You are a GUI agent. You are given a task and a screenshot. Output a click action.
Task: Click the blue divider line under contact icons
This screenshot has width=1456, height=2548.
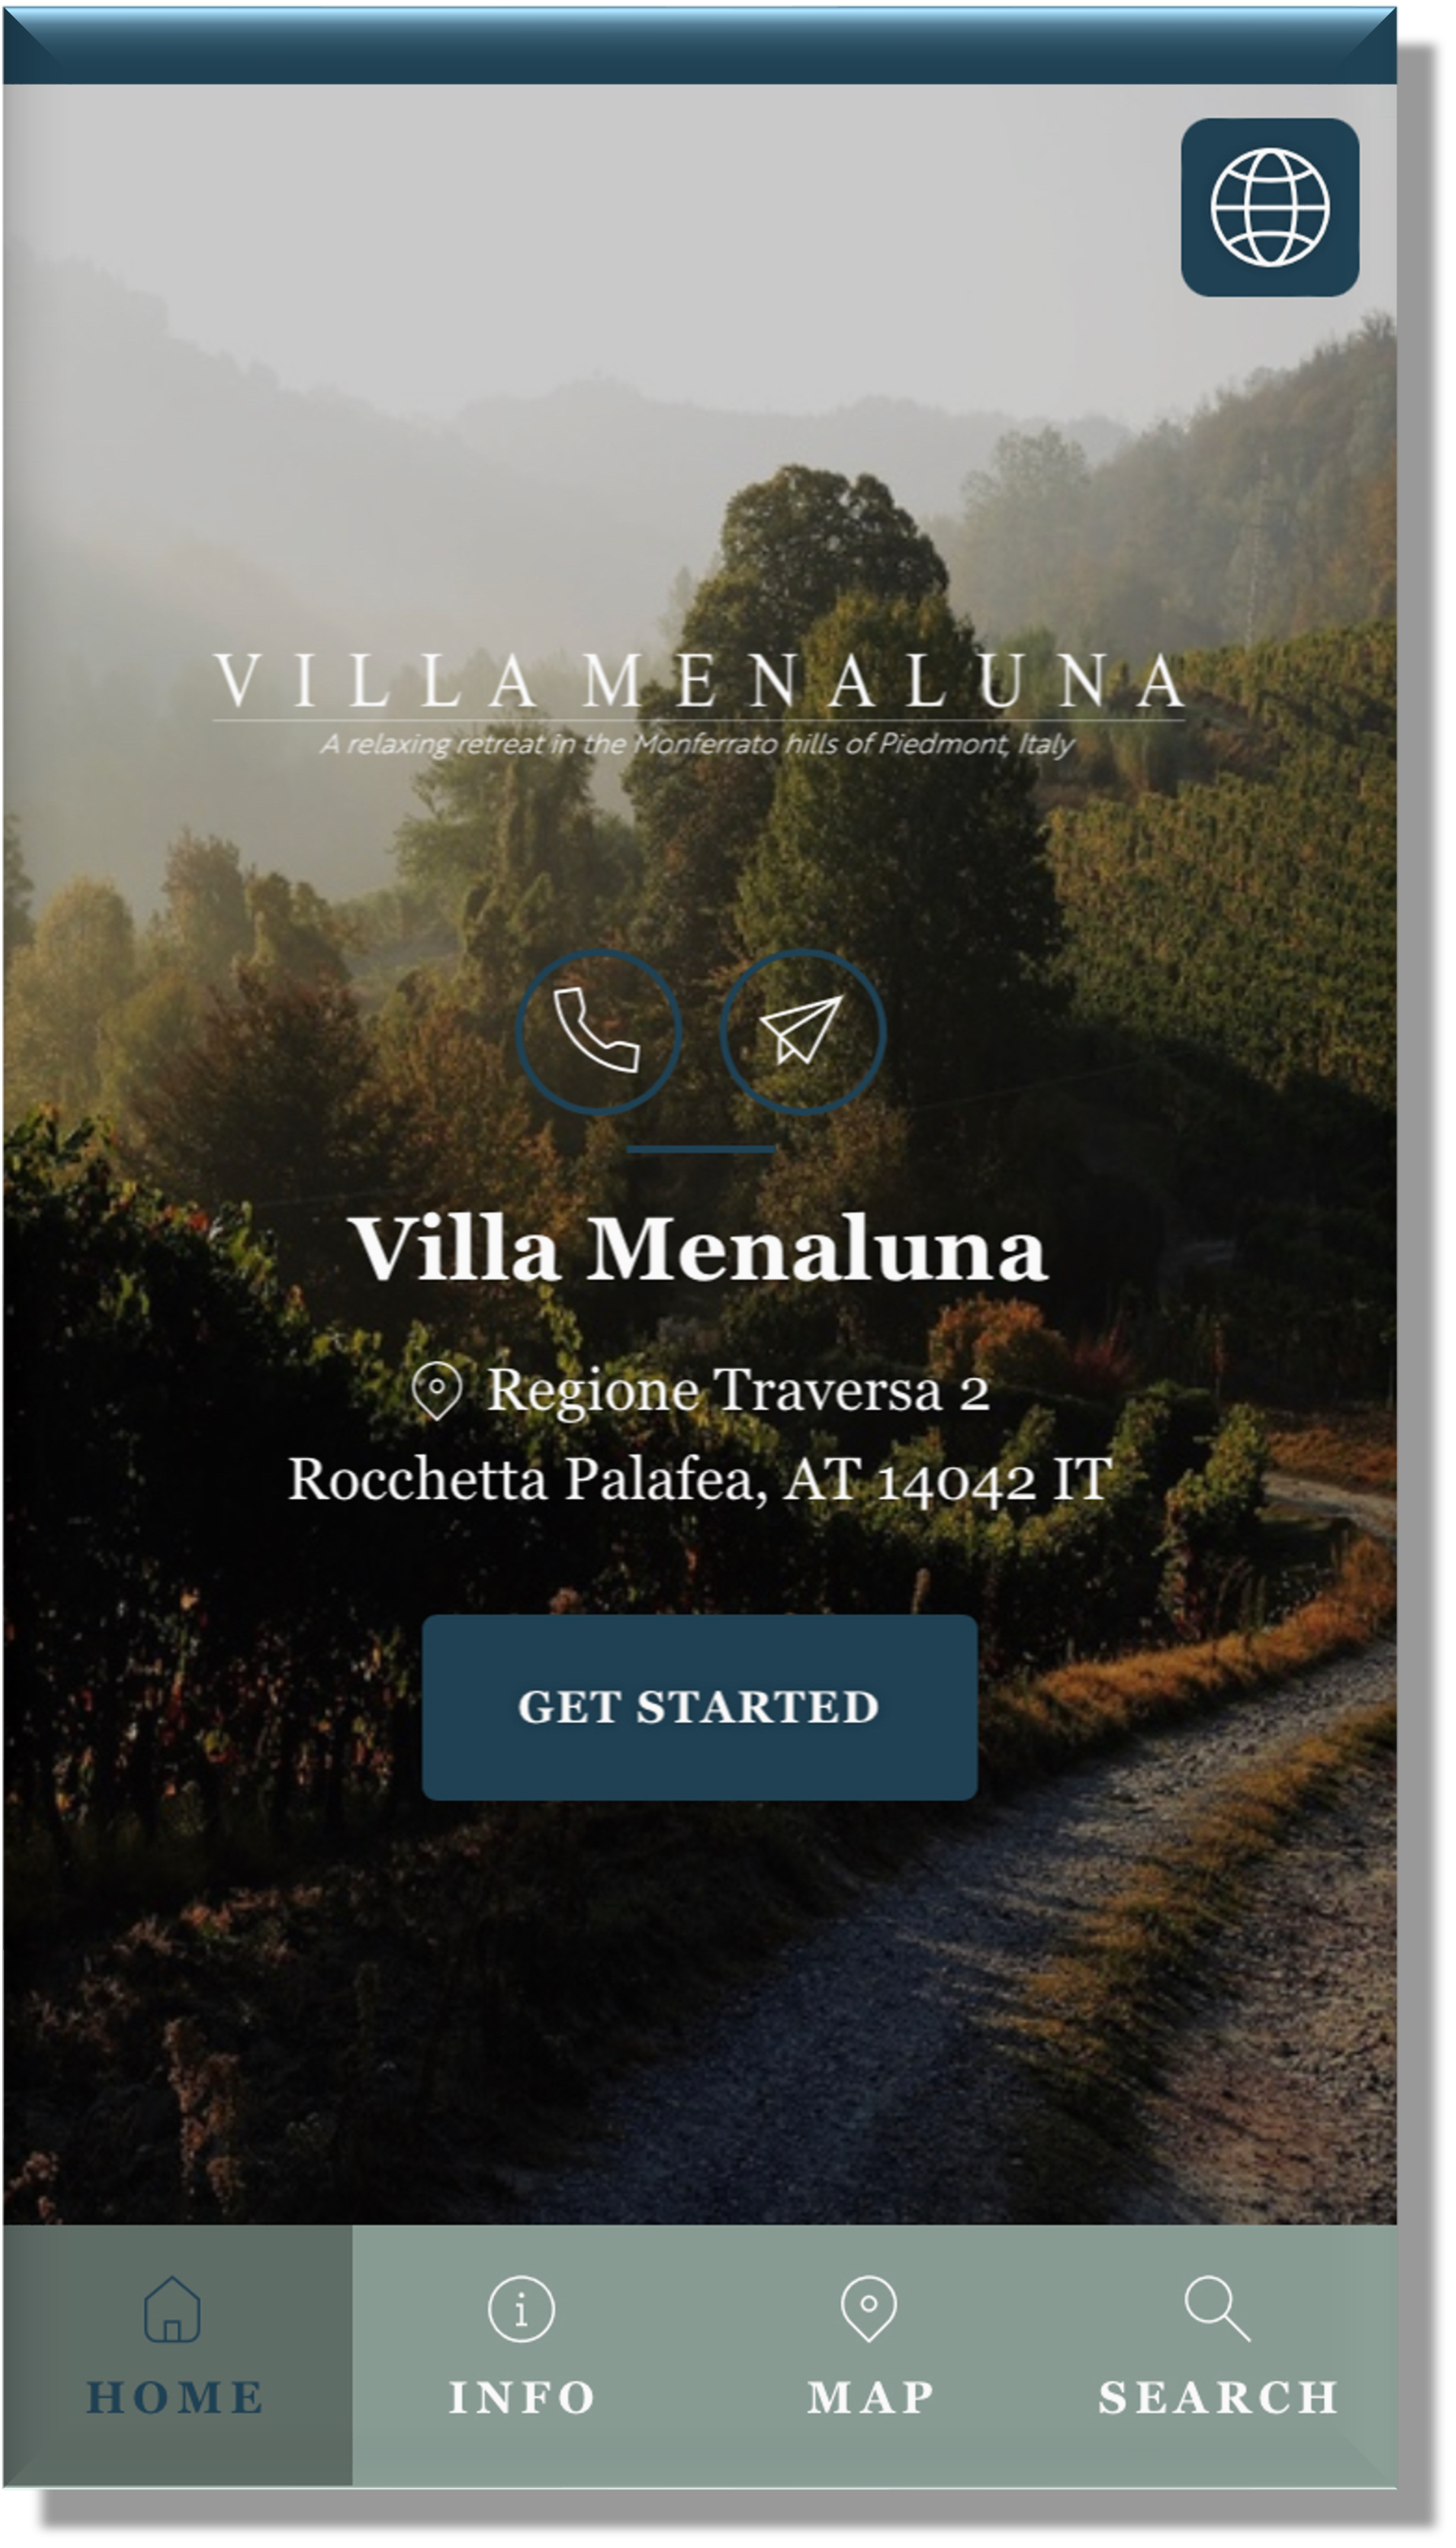tap(701, 1149)
